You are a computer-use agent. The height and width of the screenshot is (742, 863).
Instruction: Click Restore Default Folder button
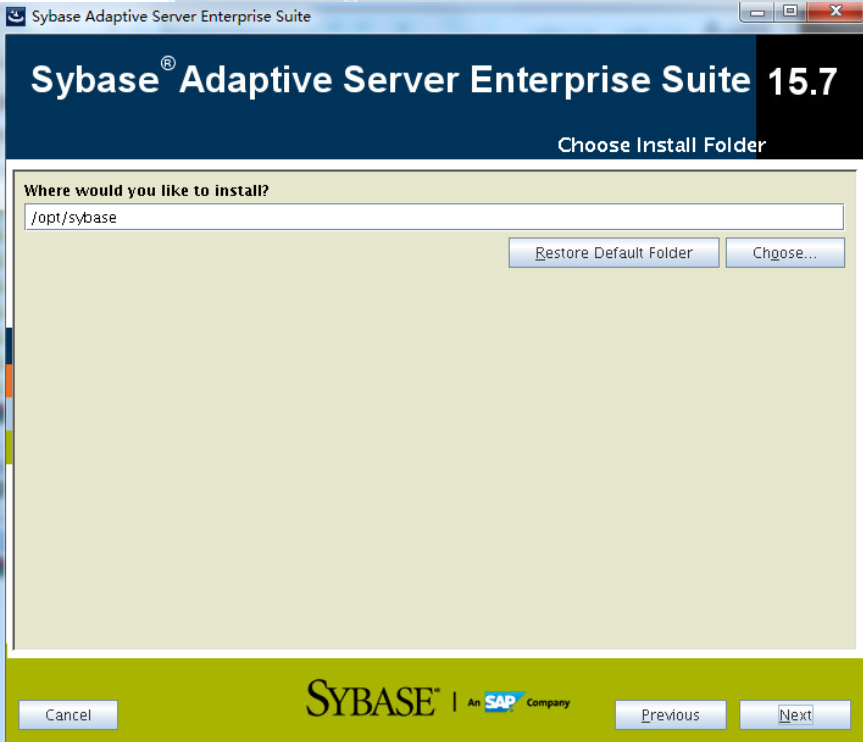(x=614, y=253)
